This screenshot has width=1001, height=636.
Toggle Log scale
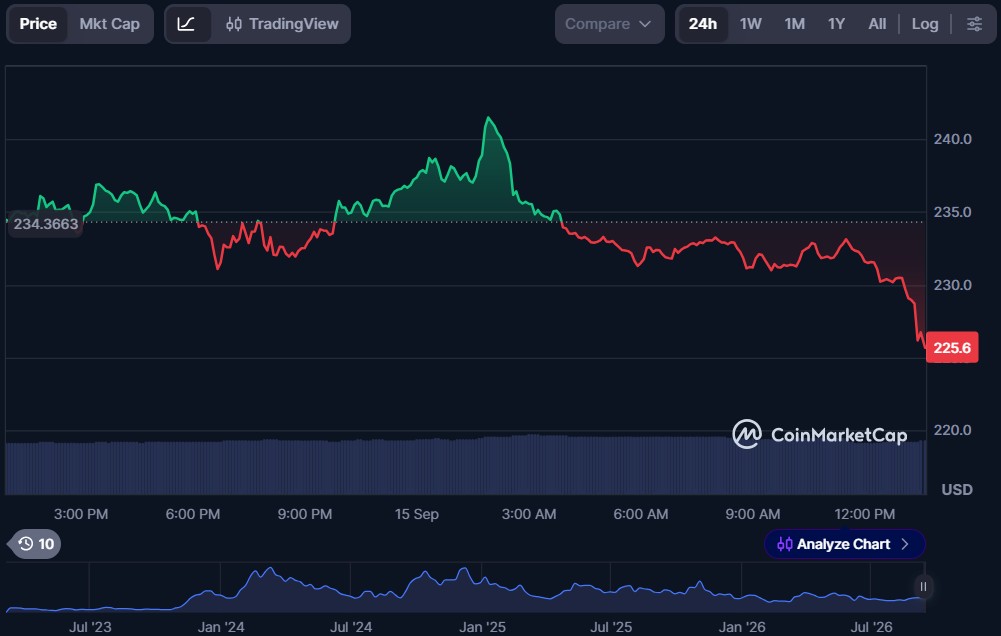point(924,24)
